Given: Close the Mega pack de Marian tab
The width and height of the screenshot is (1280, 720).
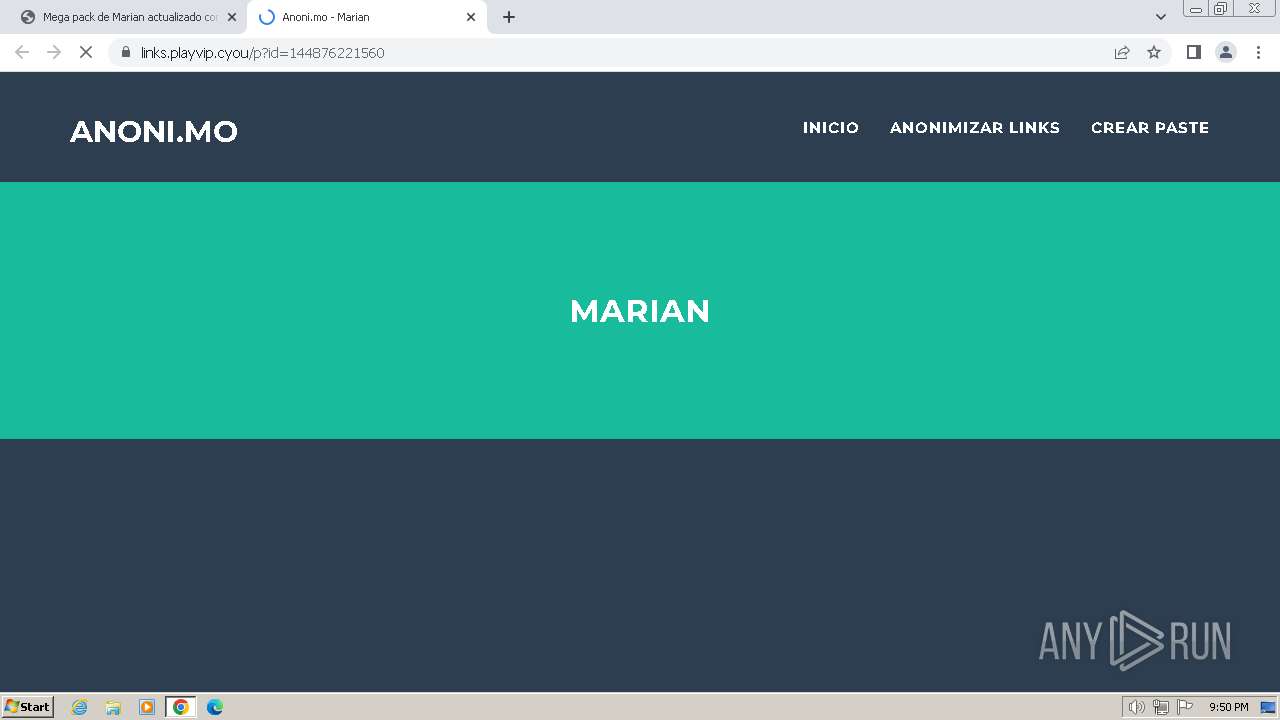Looking at the screenshot, I should [x=233, y=17].
